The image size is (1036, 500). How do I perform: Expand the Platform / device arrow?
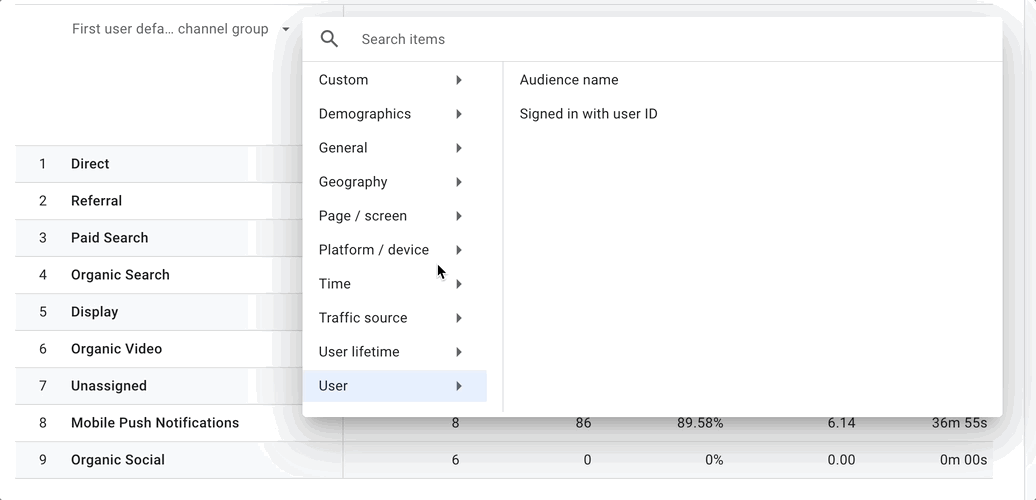[459, 250]
